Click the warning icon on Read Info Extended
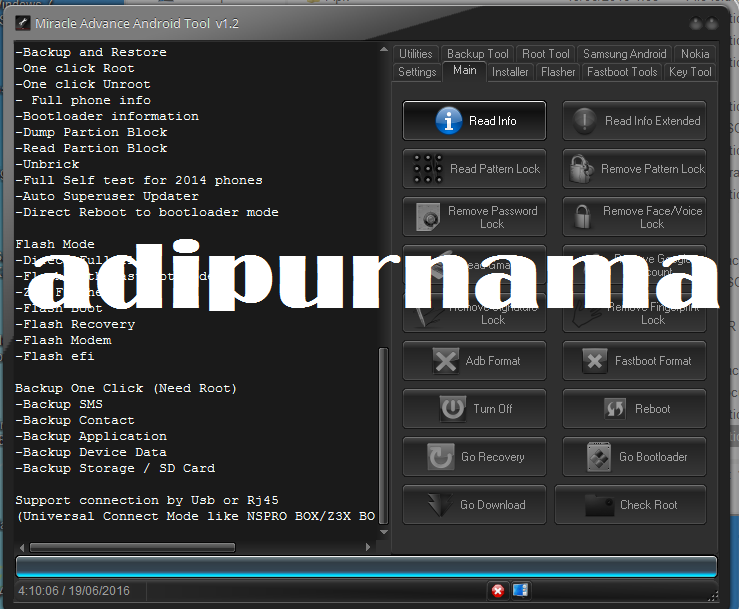The width and height of the screenshot is (739, 609). [x=584, y=121]
